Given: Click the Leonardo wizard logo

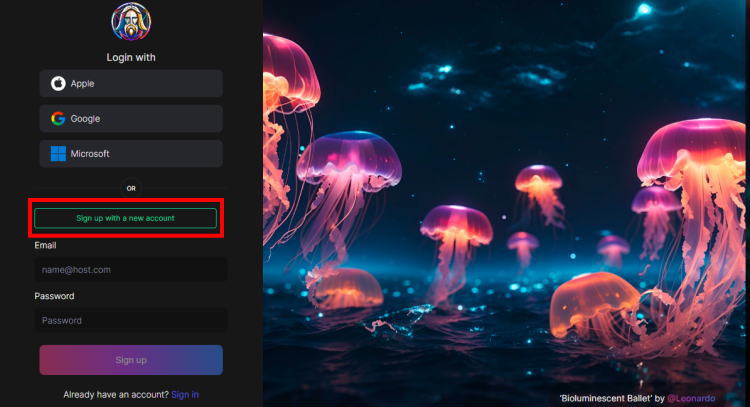Looking at the screenshot, I should coord(131,22).
